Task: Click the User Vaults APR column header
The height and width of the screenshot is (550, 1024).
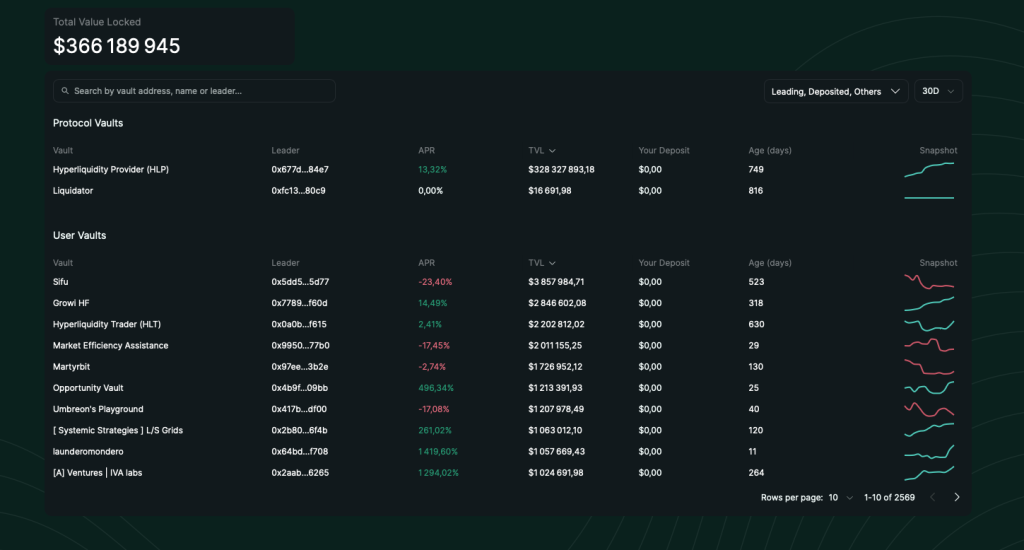Action: (426, 263)
